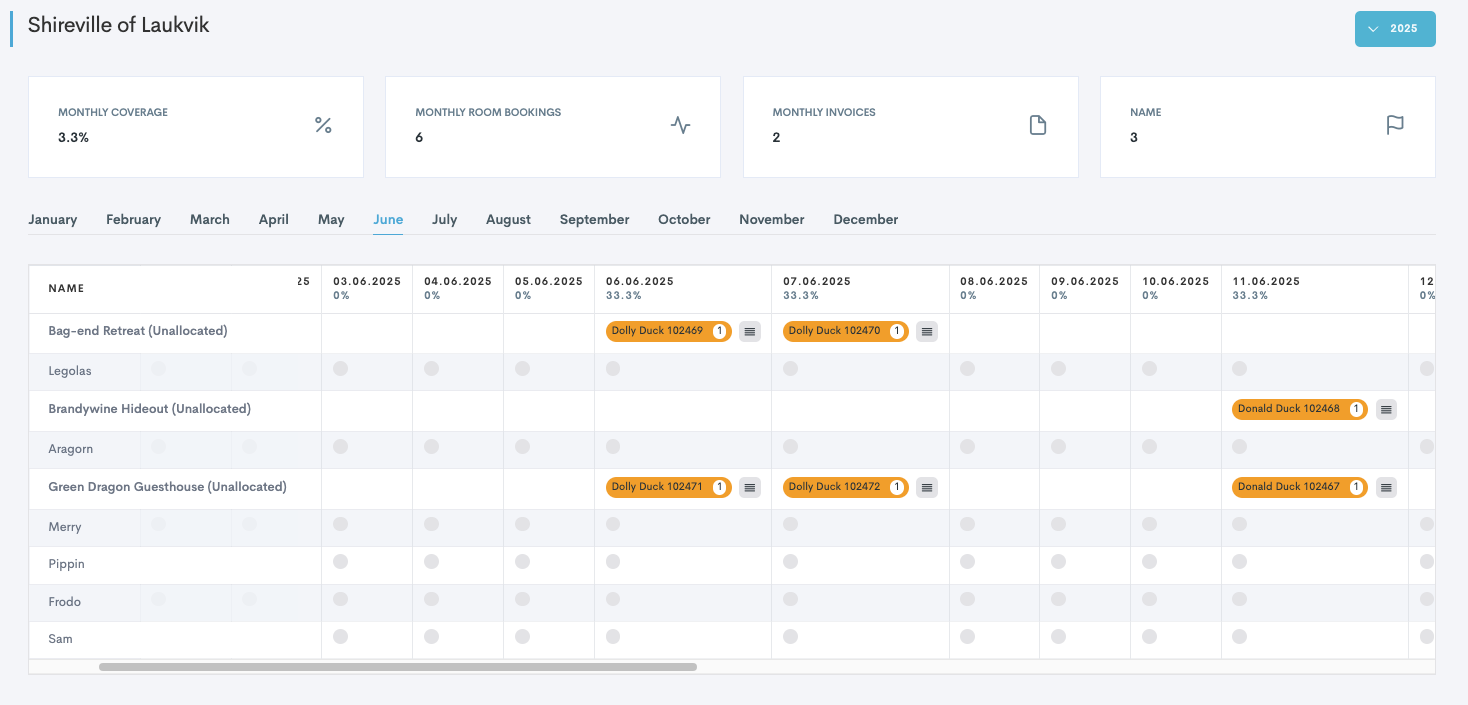Viewport: 1468px width, 705px height.
Task: Open list menu beside Dolly Duck 102470
Action: pyautogui.click(x=927, y=331)
